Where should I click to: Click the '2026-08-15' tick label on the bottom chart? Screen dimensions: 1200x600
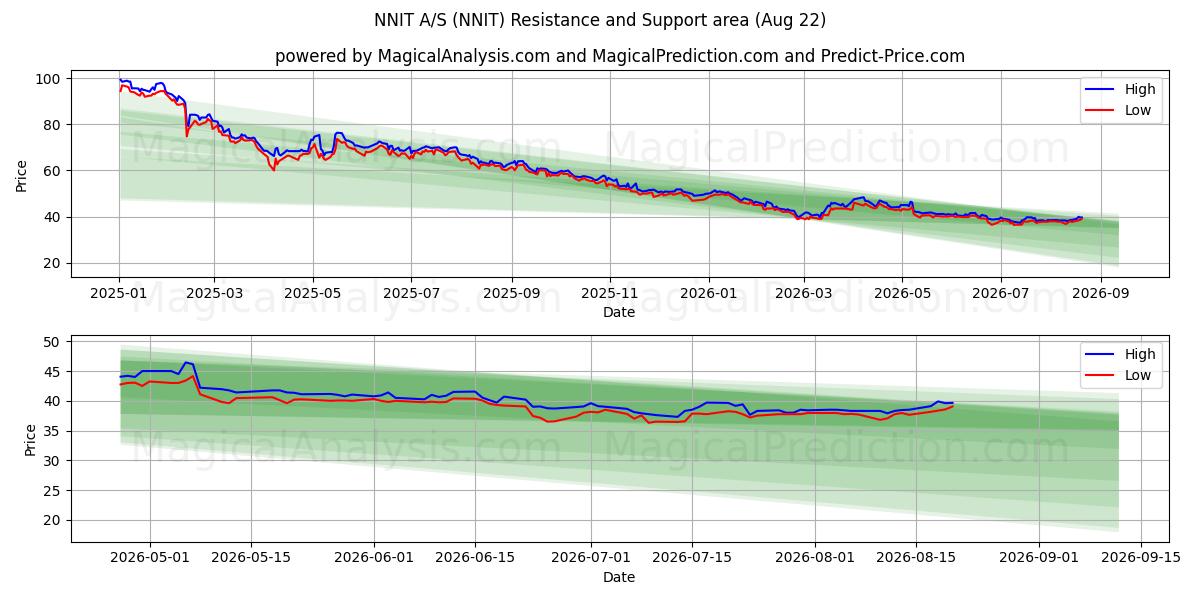click(915, 558)
